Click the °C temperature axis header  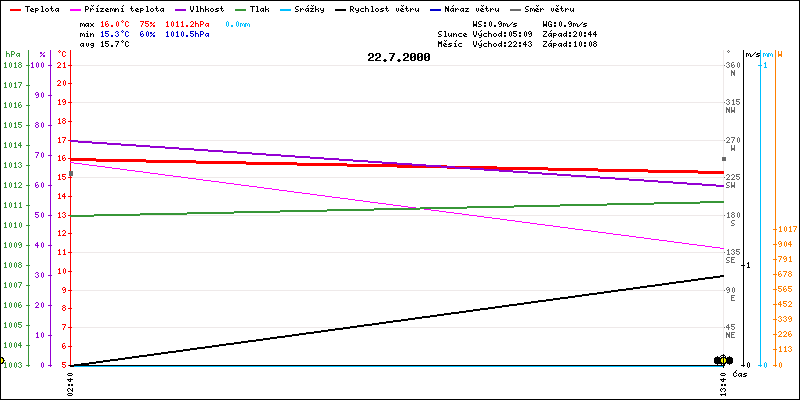pos(64,54)
